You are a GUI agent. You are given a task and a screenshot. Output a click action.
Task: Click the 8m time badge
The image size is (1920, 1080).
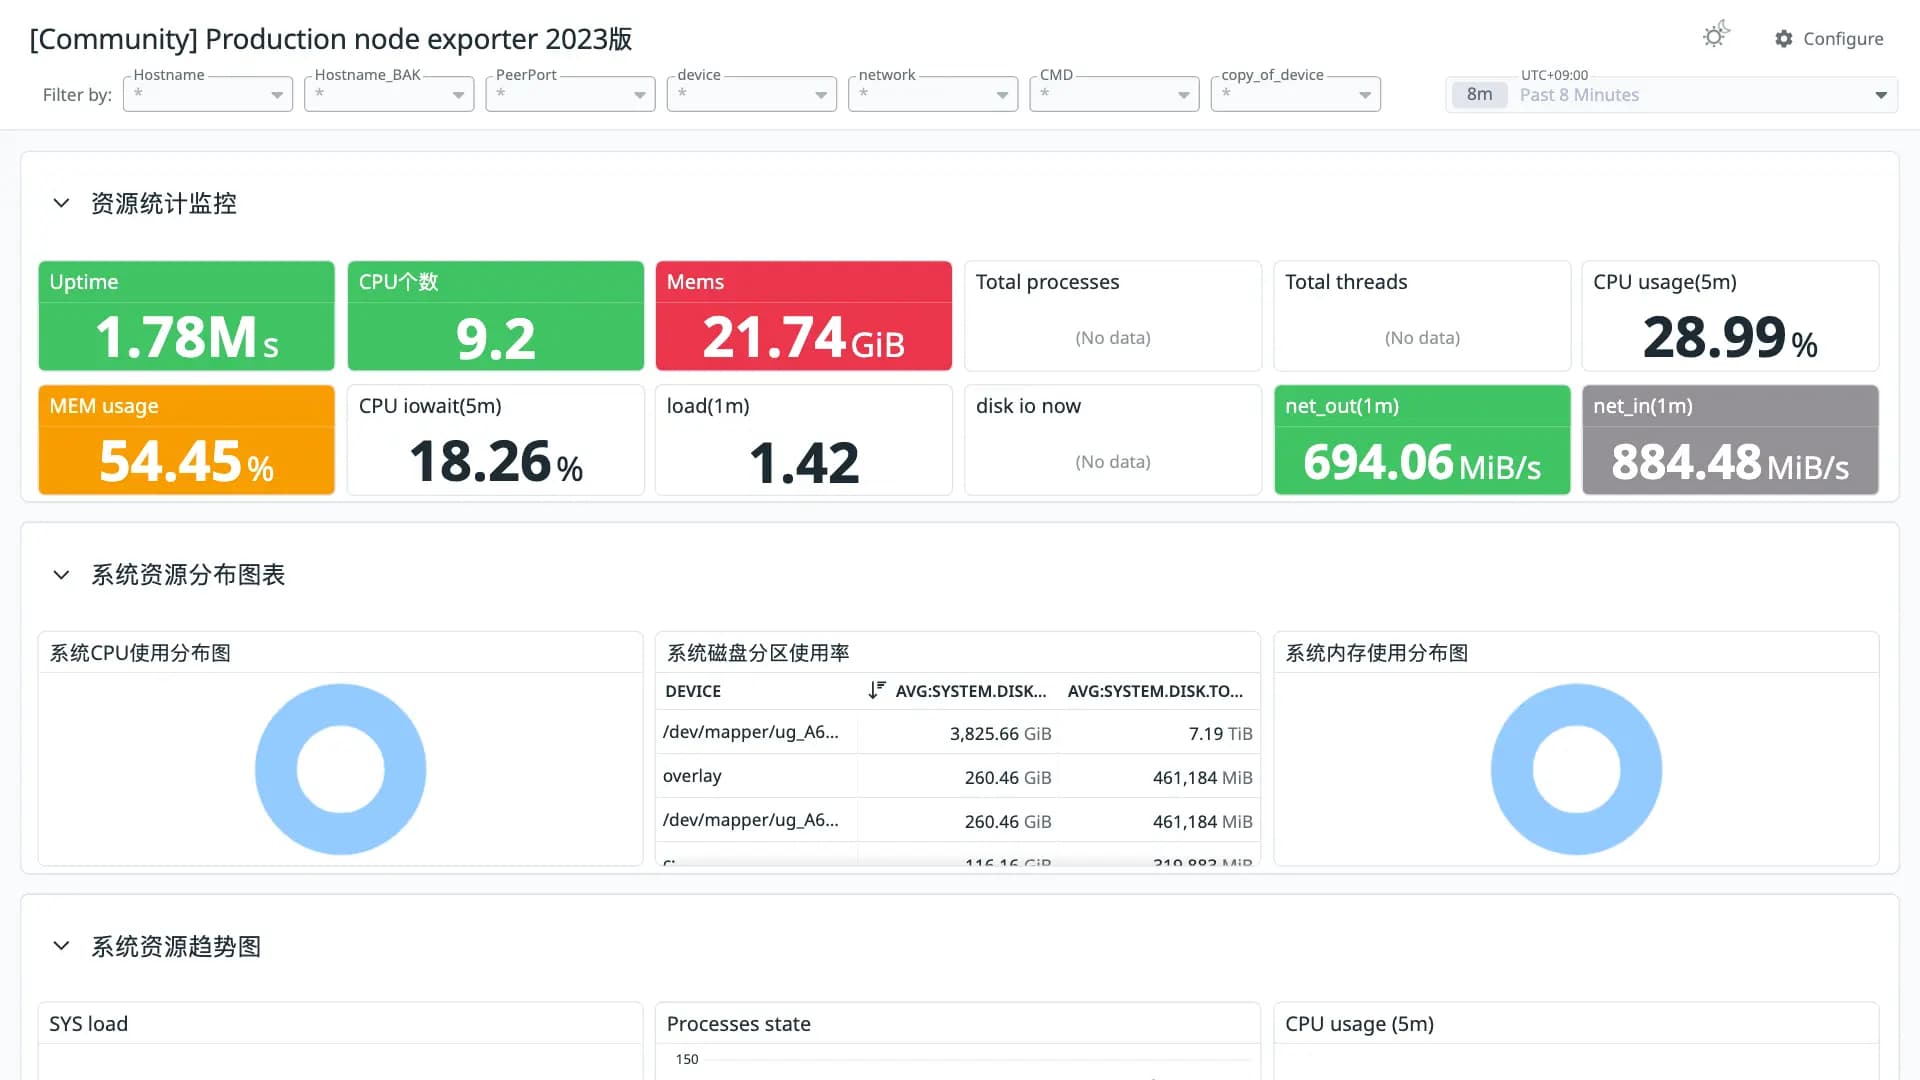[1479, 95]
